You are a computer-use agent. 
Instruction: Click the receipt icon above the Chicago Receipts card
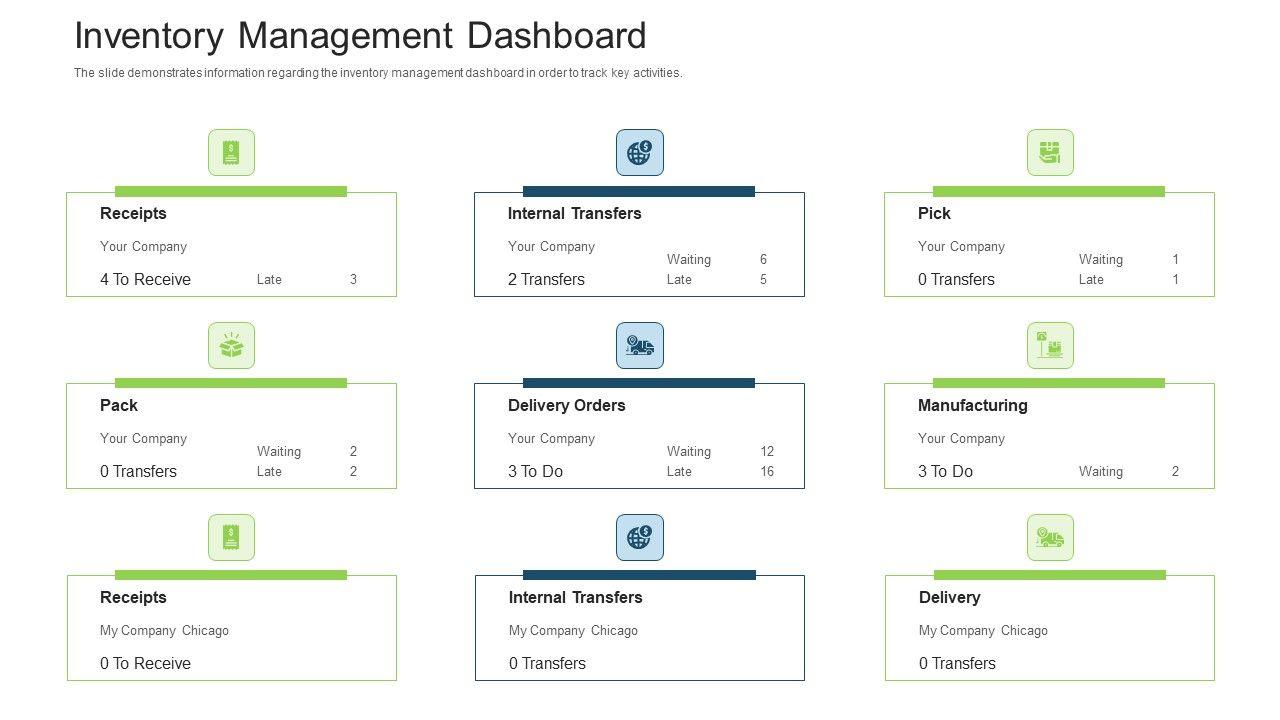[231, 538]
